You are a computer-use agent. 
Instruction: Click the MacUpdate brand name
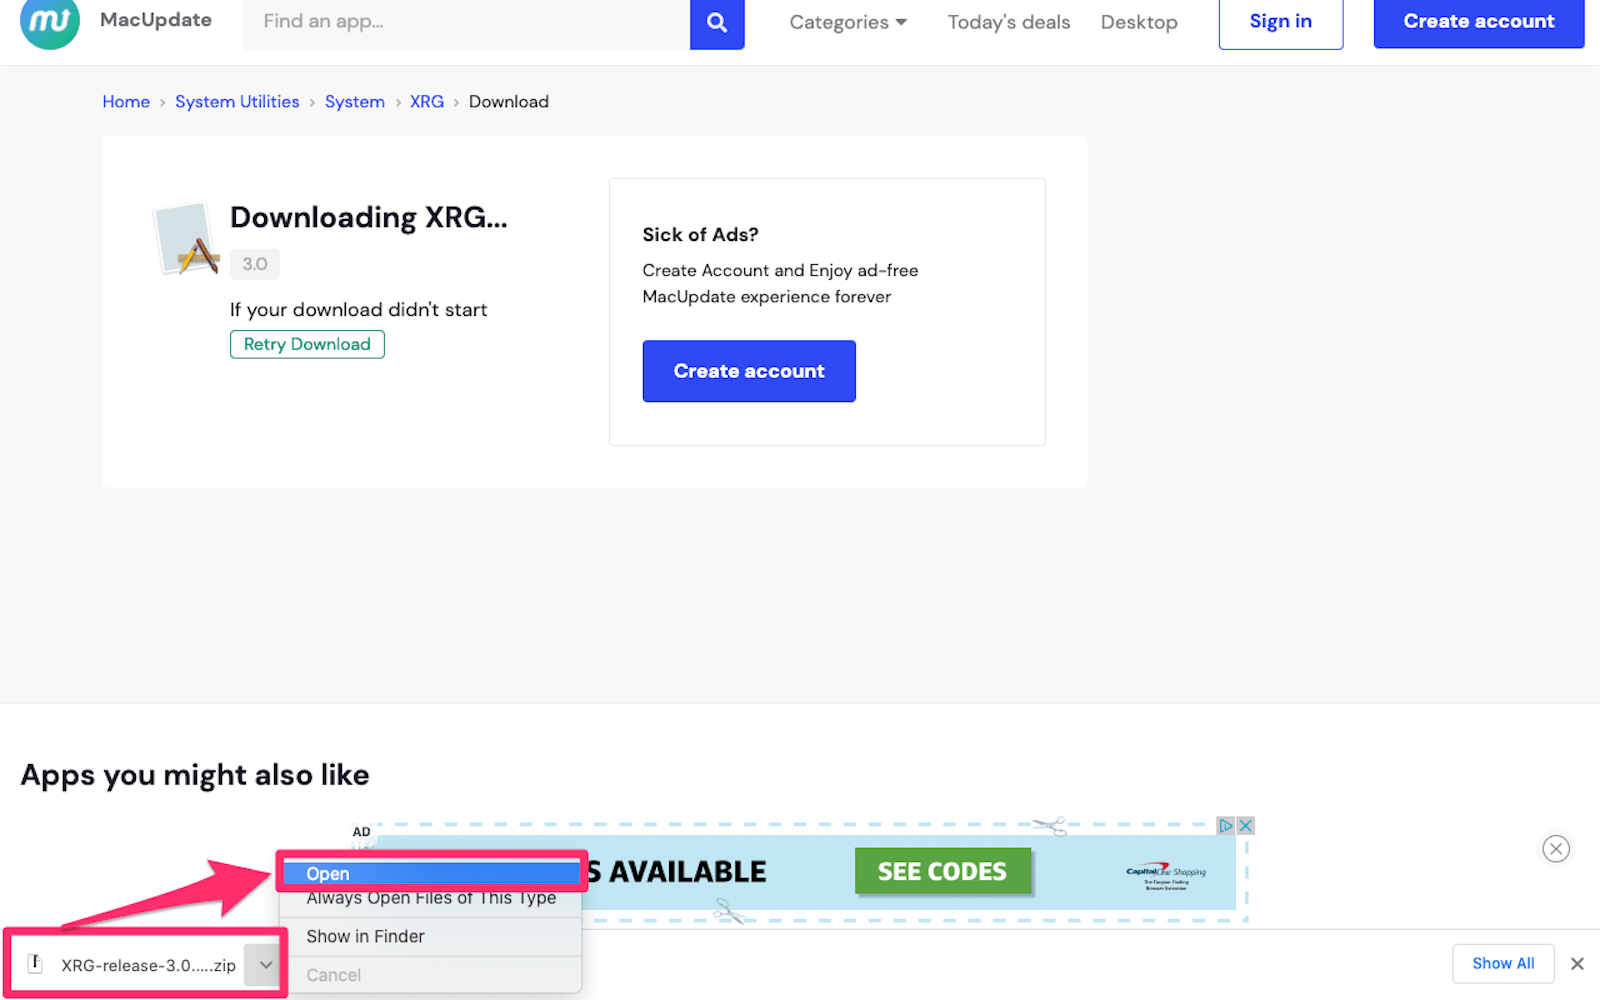click(156, 20)
